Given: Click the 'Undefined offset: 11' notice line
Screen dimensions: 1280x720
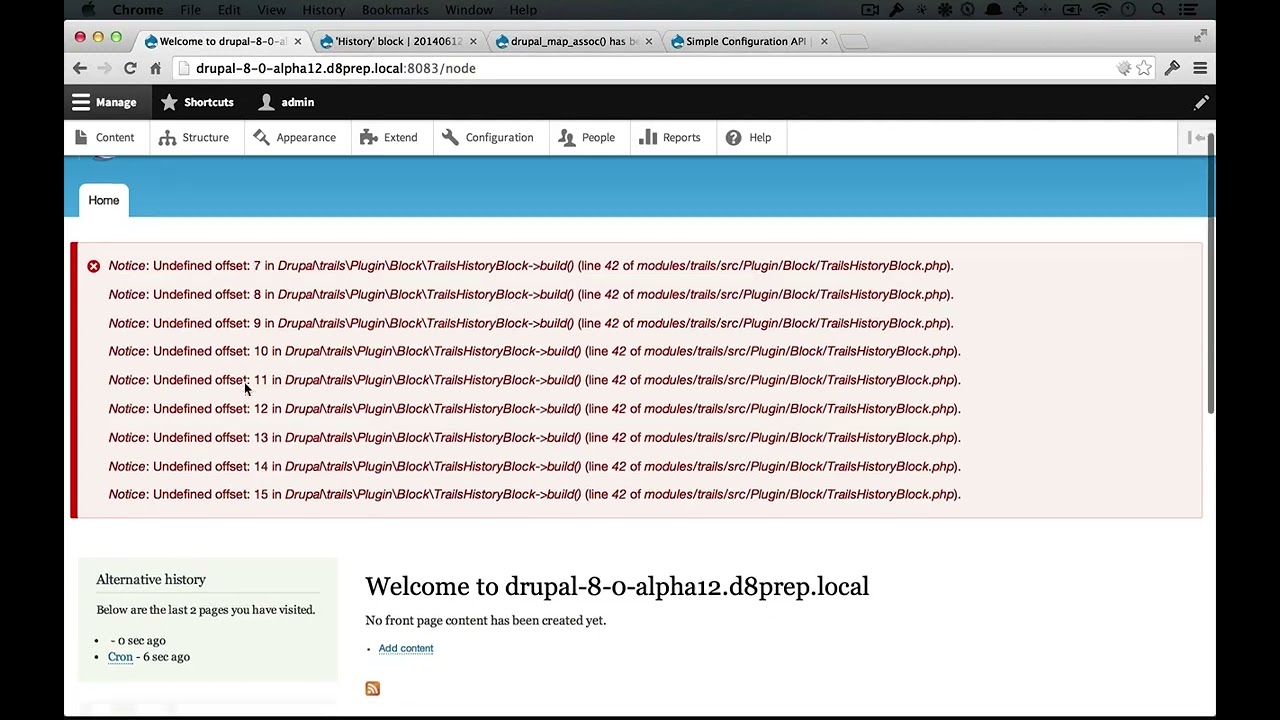Looking at the screenshot, I should coord(534,380).
